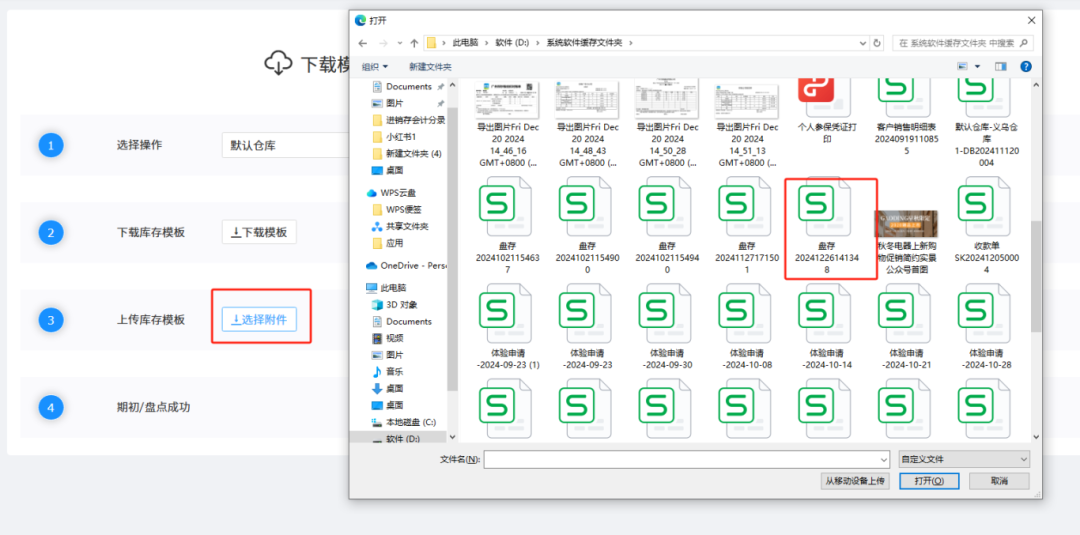The image size is (1080, 535).
Task: Open the view mode options dropdown
Action: click(976, 66)
